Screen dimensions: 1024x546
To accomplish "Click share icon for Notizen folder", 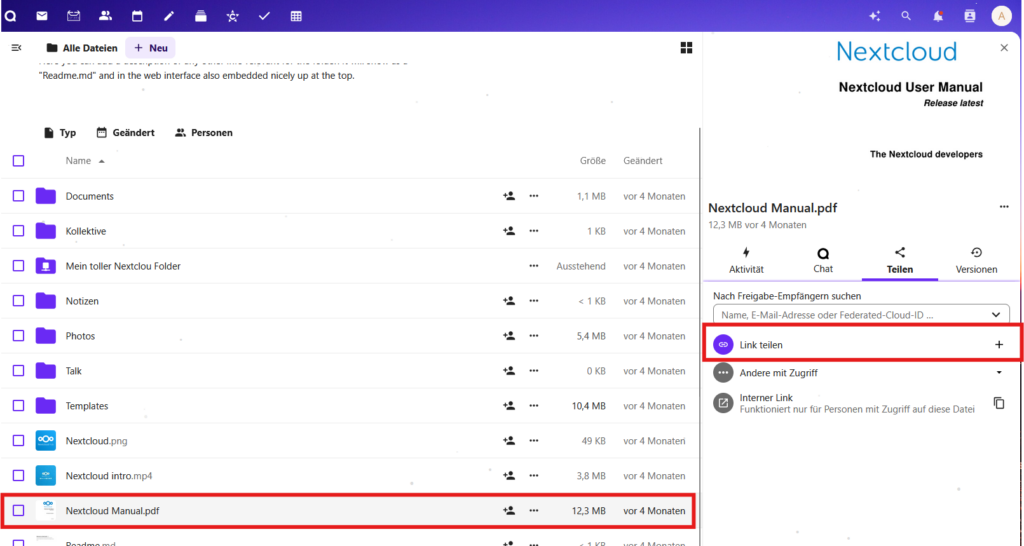I will point(509,301).
